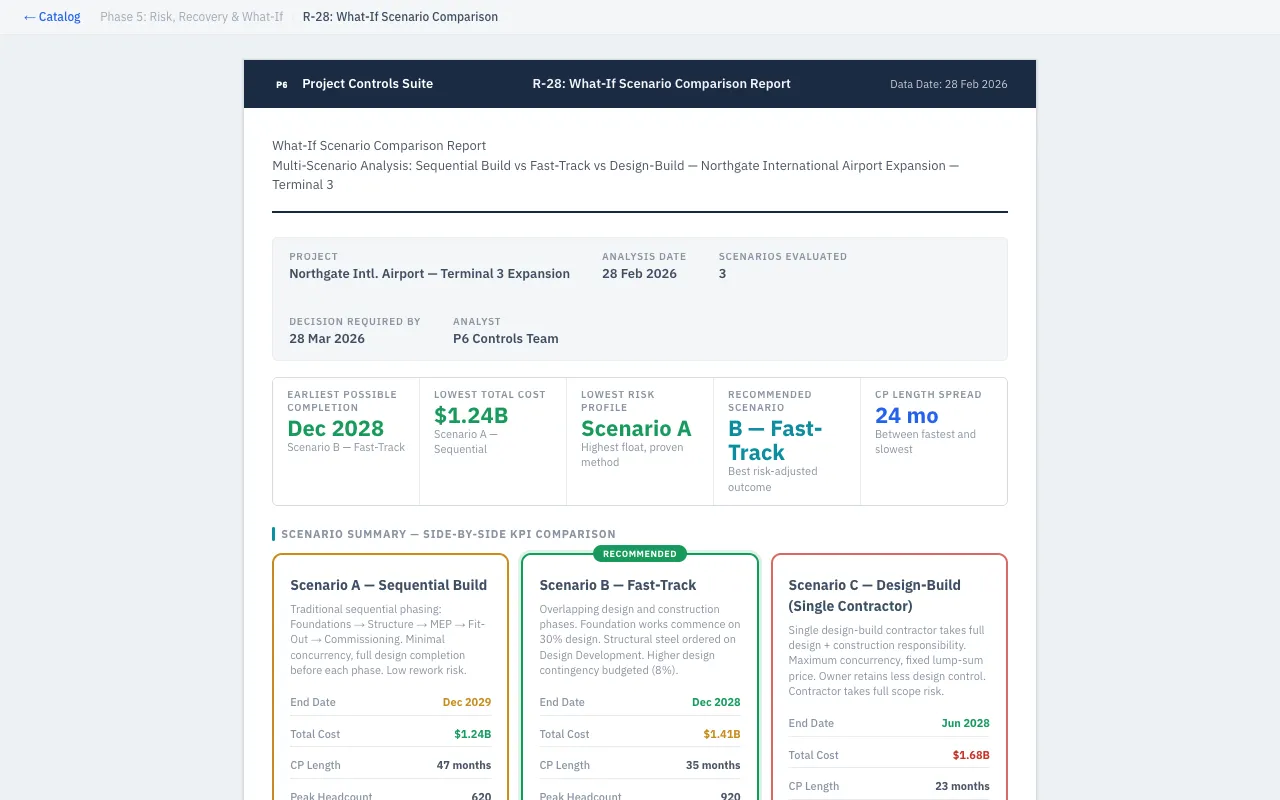1280x800 pixels.
Task: Select the Scenario B Fast-Track card heading
Action: coord(618,585)
